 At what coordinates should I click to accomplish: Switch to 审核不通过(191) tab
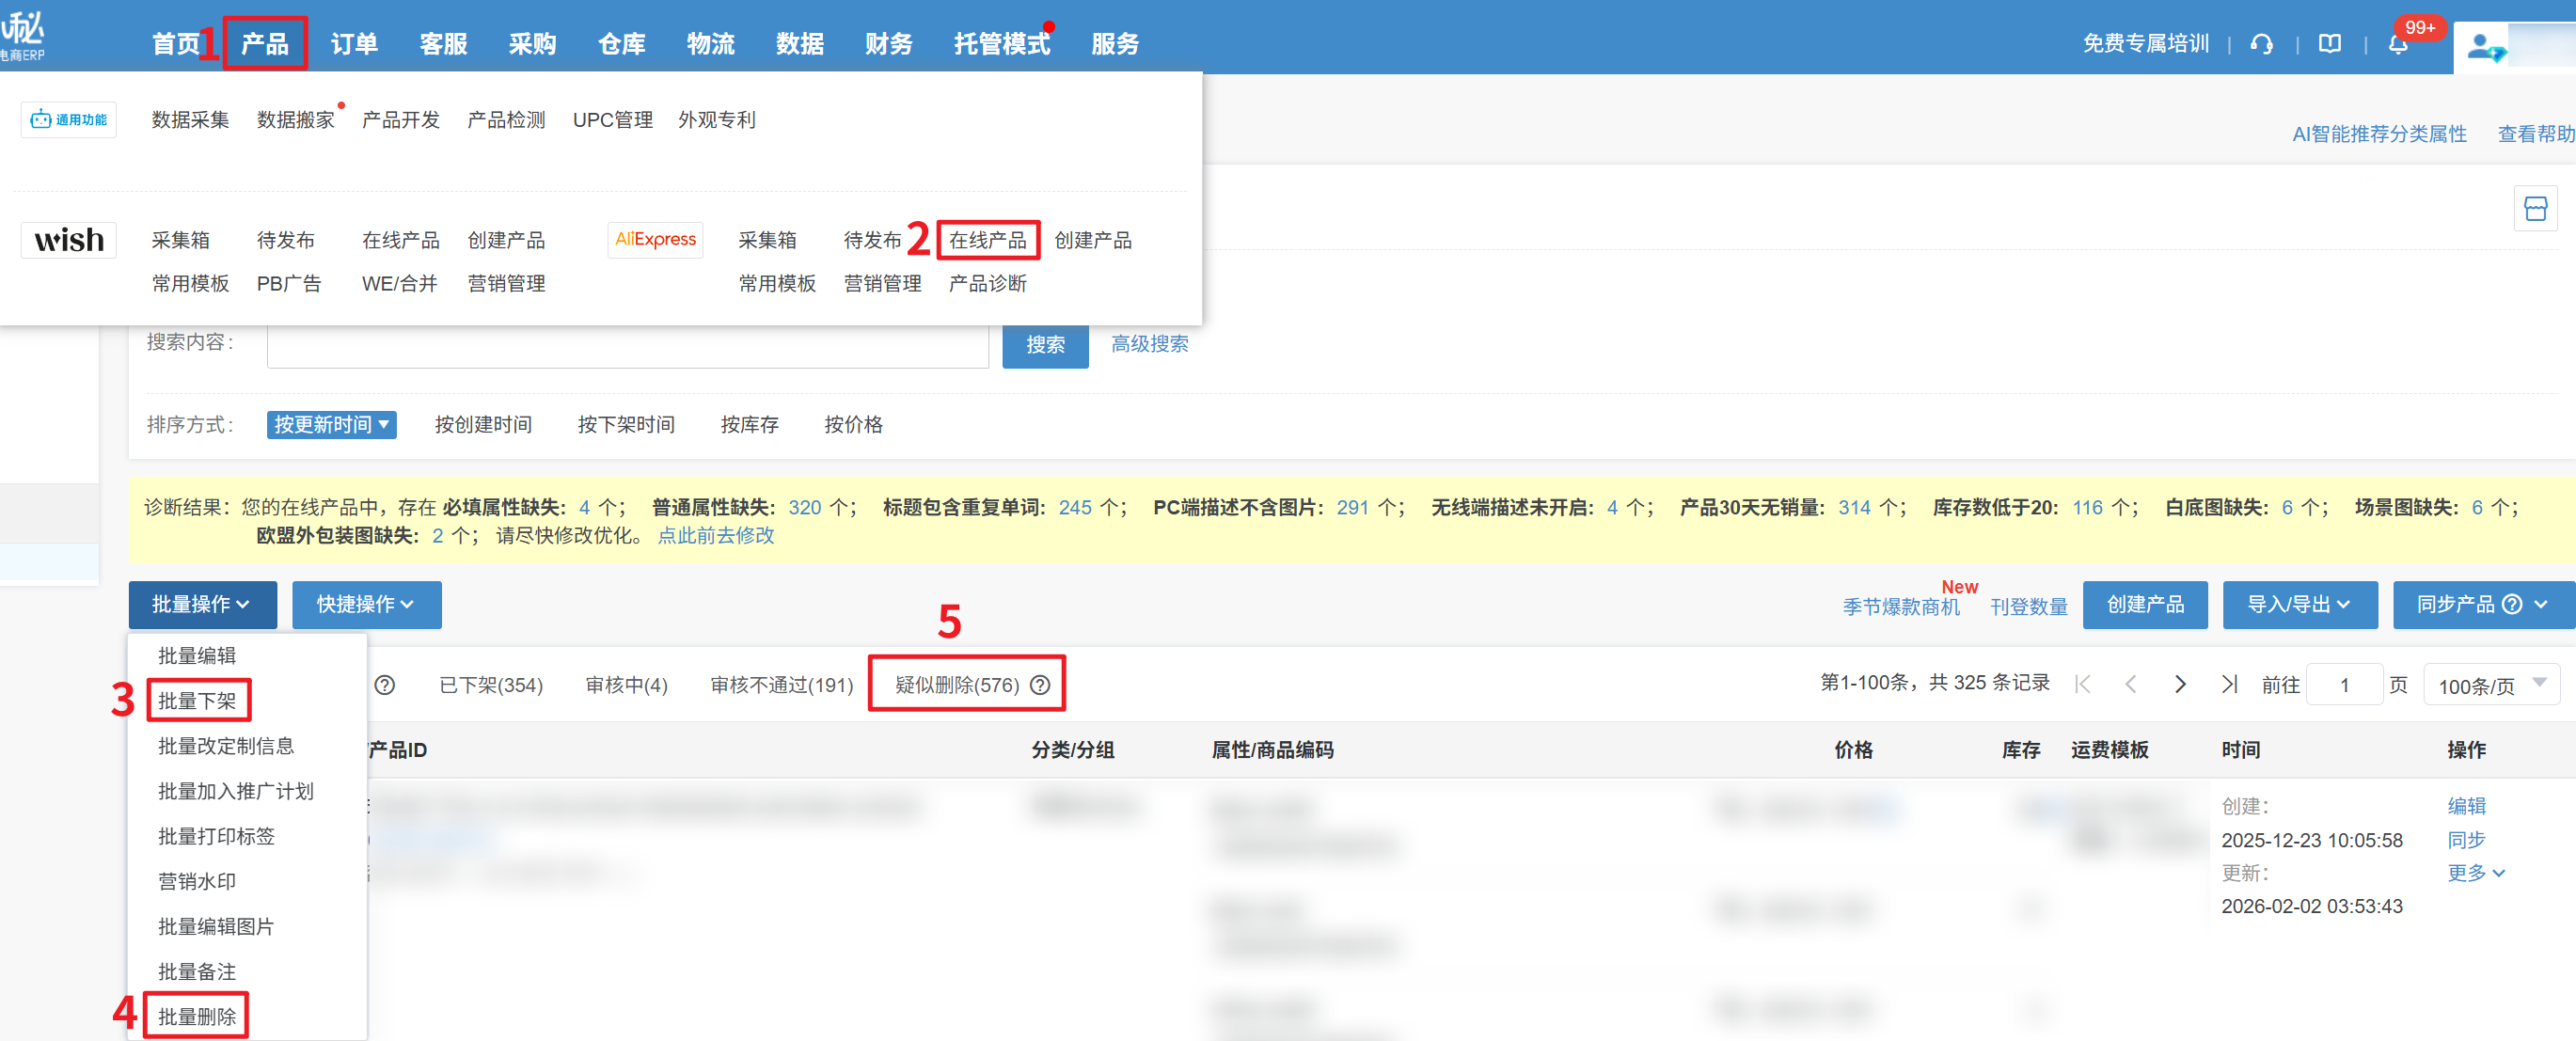tap(781, 685)
